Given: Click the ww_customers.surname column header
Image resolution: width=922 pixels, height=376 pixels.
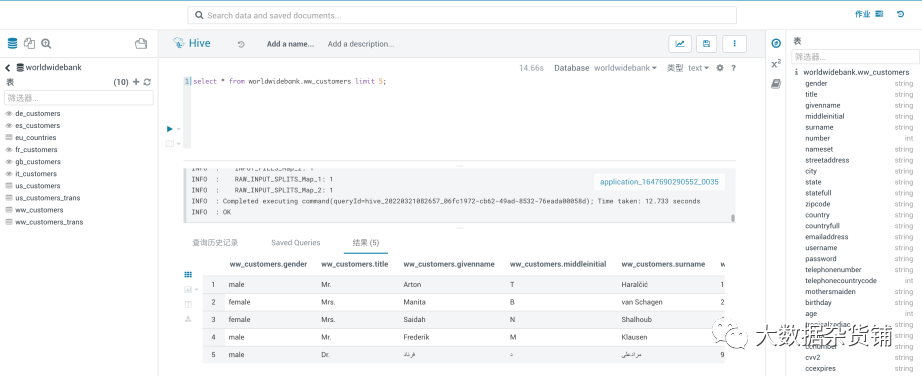Looking at the screenshot, I should pyautogui.click(x=663, y=264).
